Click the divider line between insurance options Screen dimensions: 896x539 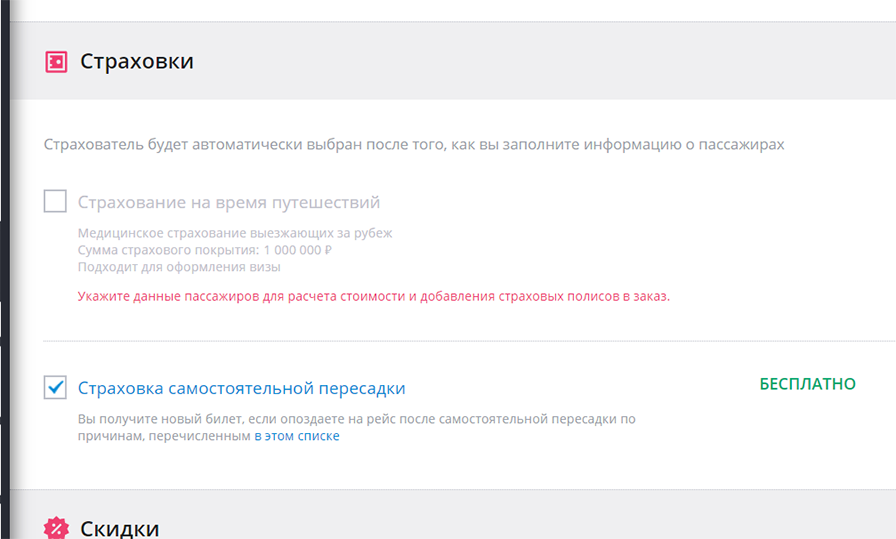469,341
